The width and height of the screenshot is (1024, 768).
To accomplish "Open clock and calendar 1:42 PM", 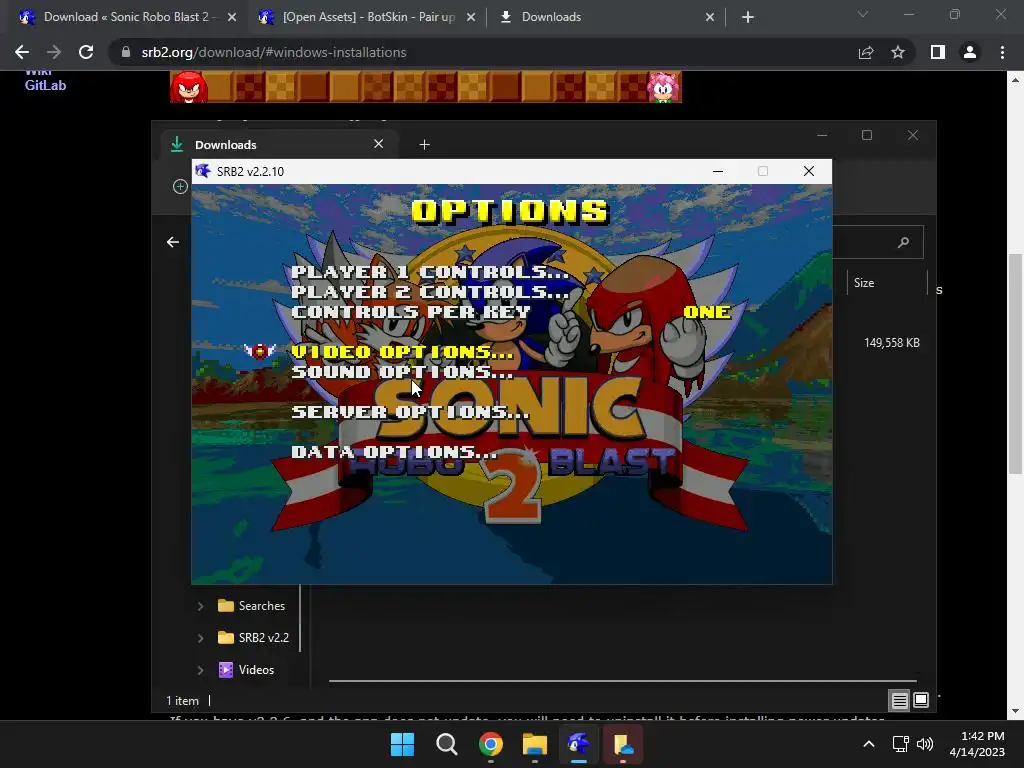I will (977, 744).
